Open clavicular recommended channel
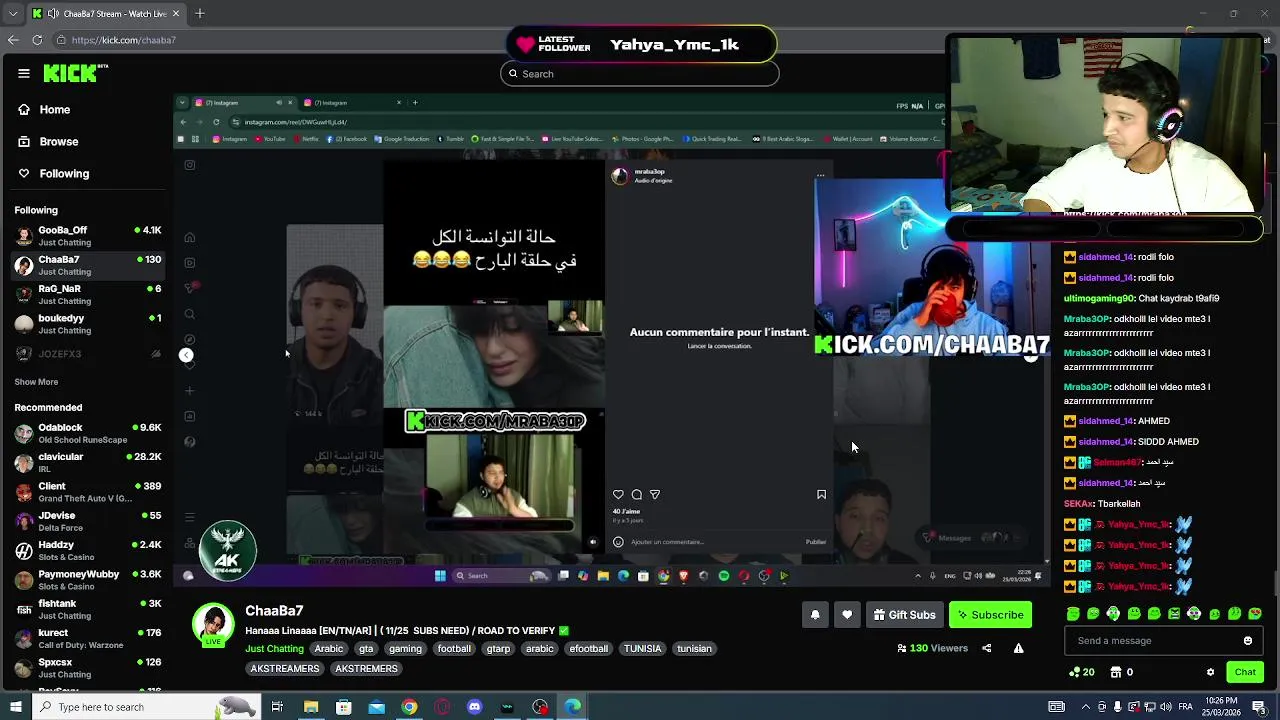This screenshot has height=720, width=1280. coord(88,462)
